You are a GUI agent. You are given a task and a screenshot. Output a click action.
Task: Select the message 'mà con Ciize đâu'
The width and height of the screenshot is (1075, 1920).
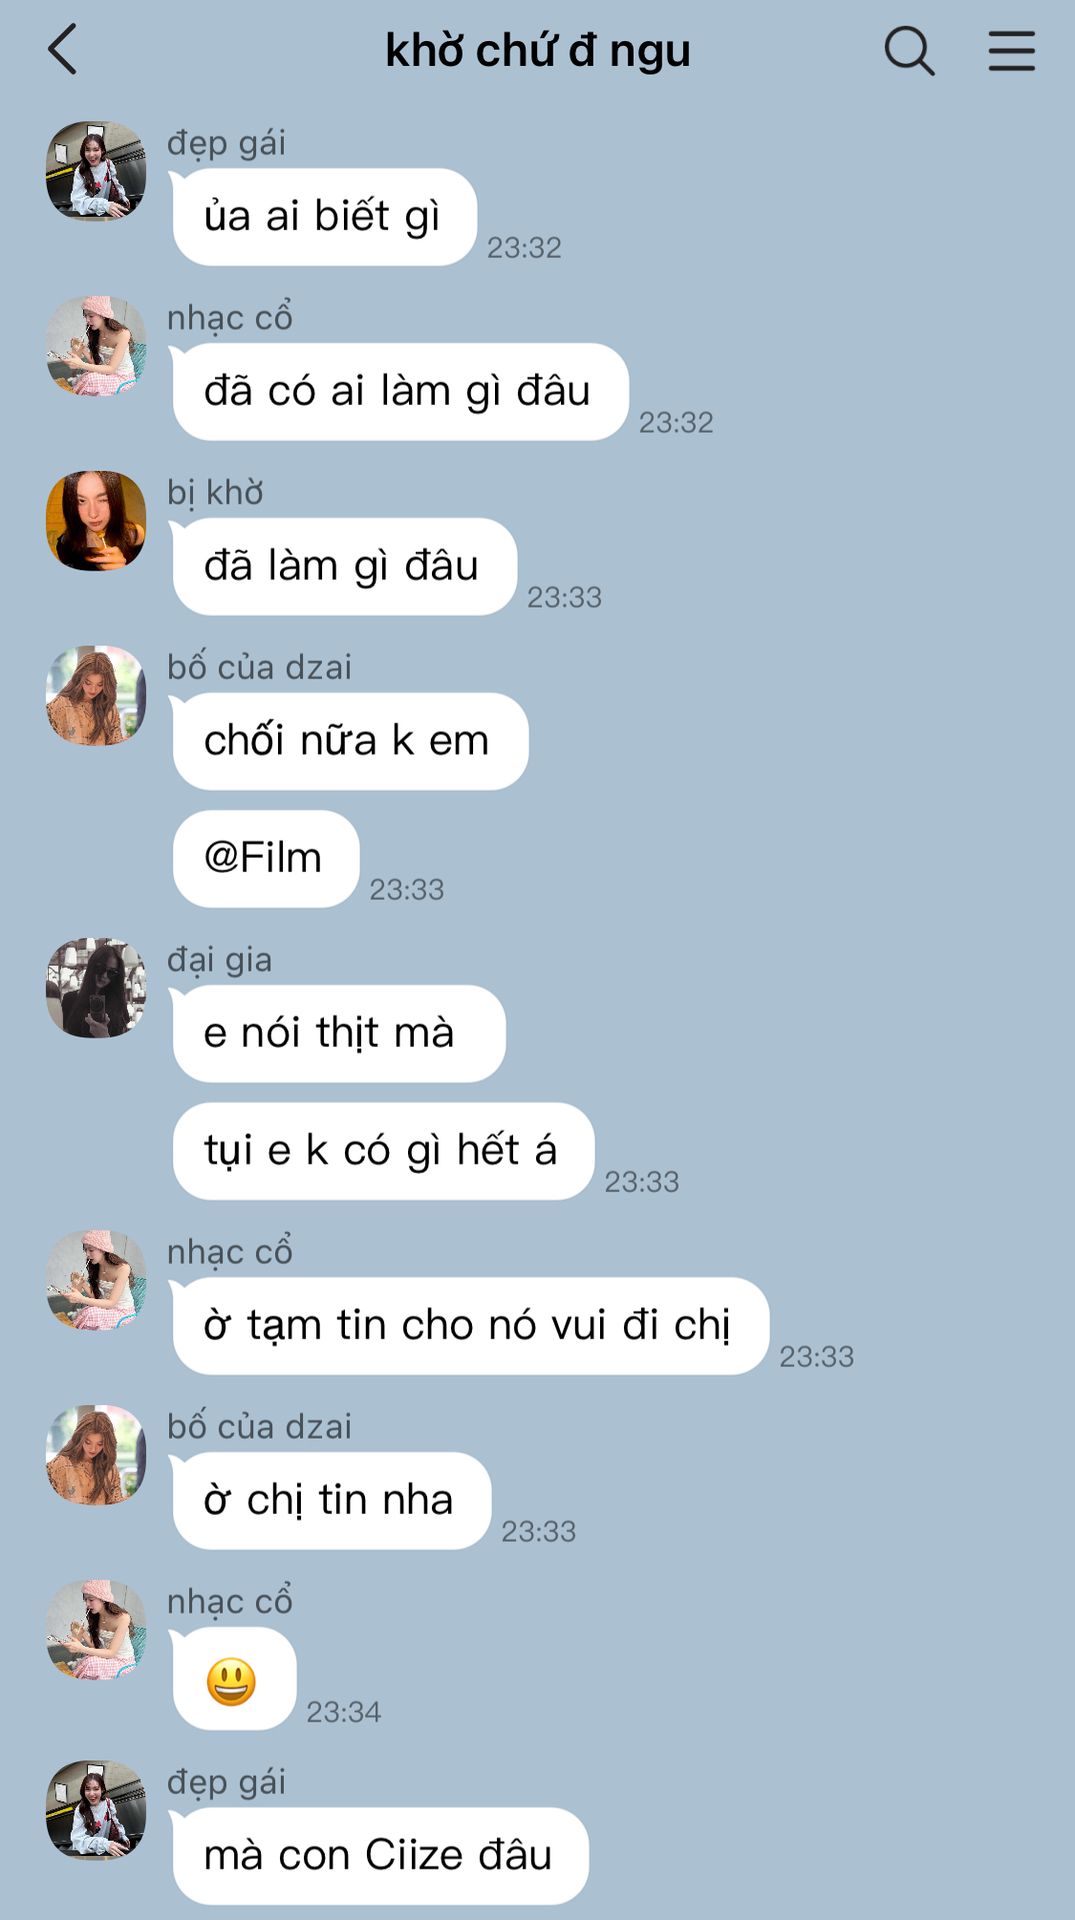pyautogui.click(x=380, y=1856)
